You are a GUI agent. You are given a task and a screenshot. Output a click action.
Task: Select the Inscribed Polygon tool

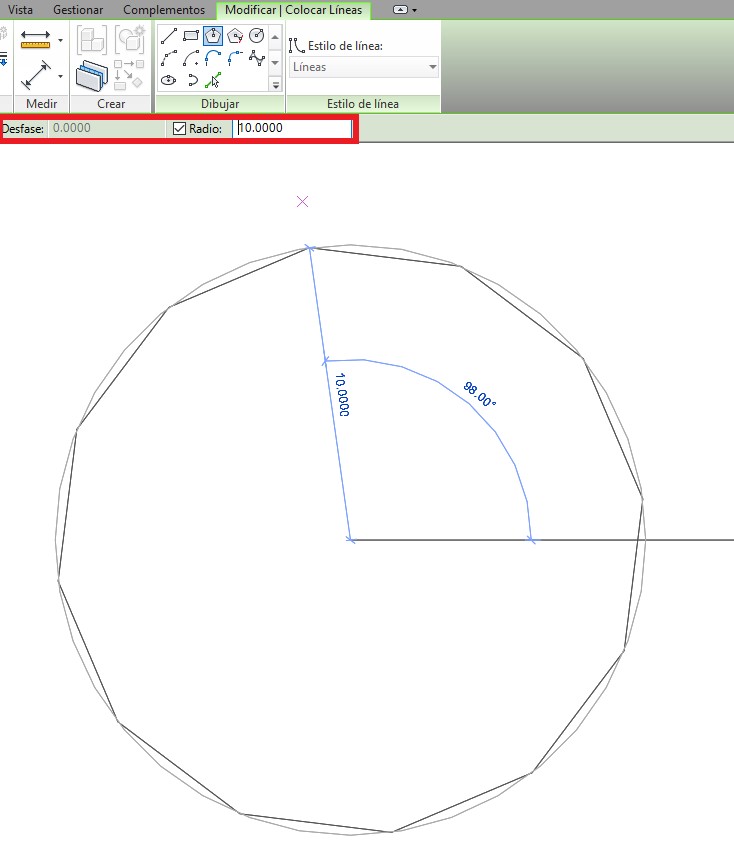pos(213,36)
